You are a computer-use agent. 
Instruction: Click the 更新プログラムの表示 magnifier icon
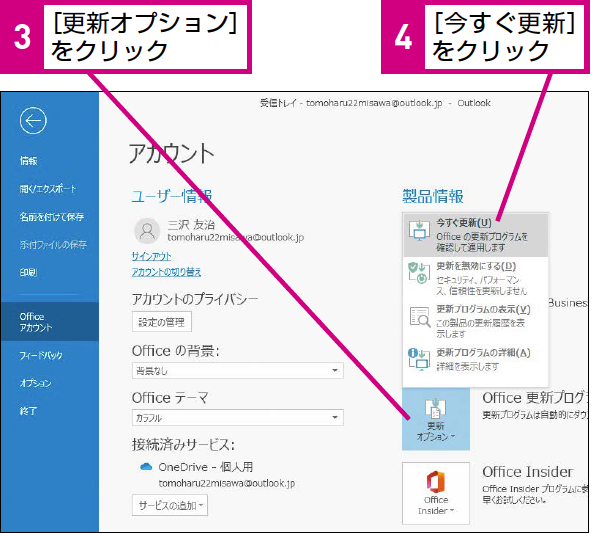(420, 317)
